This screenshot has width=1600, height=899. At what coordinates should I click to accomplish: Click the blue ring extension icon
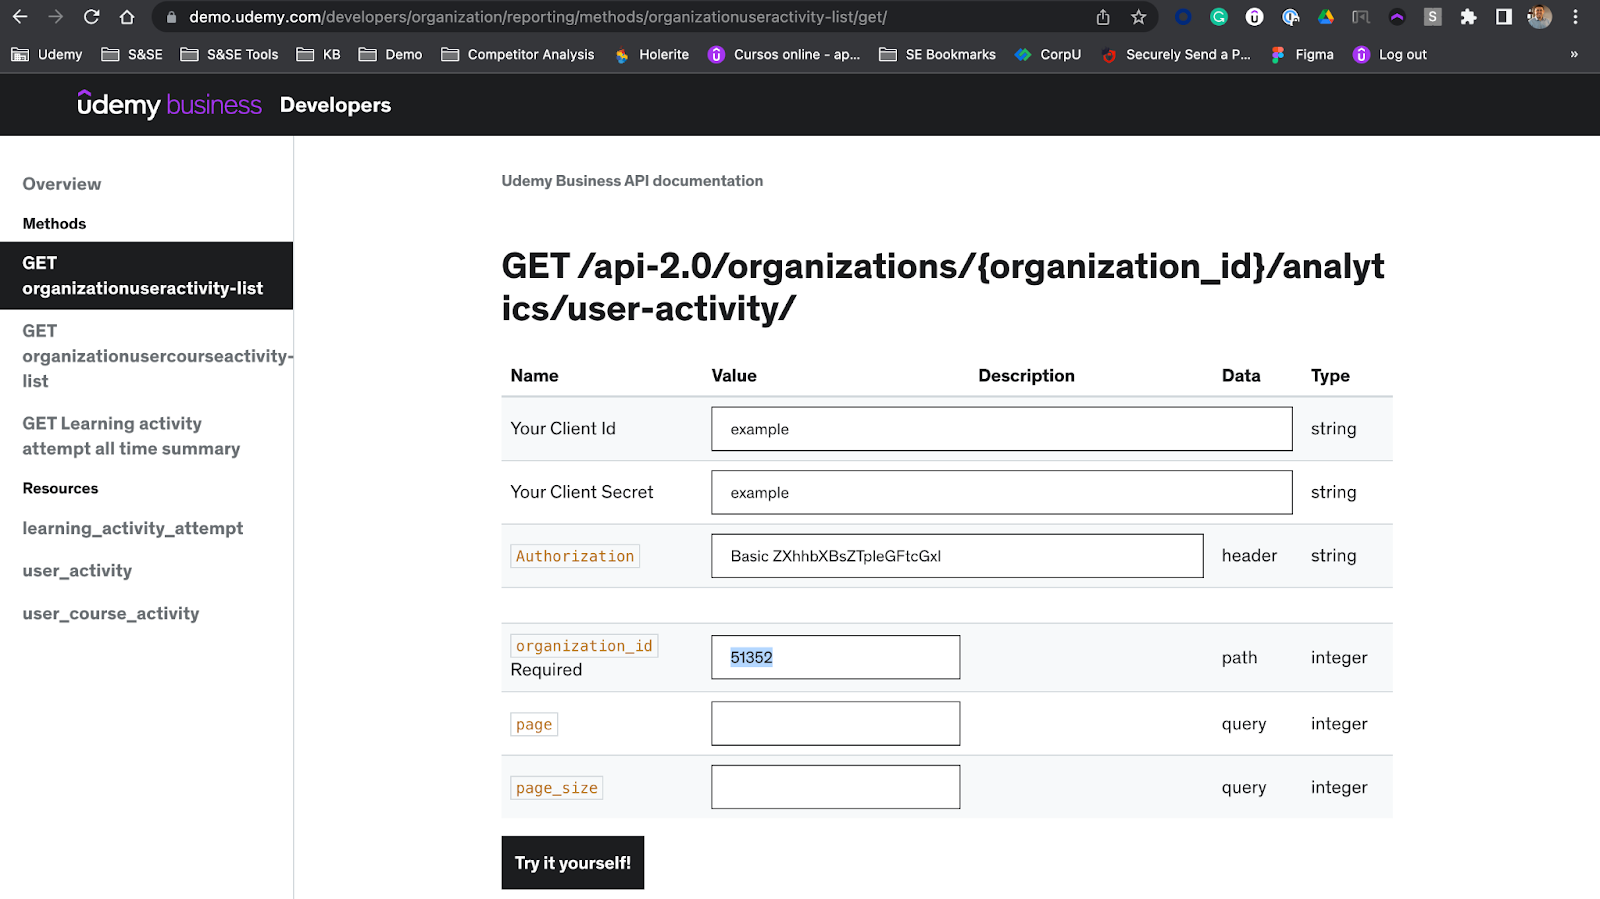[x=1183, y=17]
